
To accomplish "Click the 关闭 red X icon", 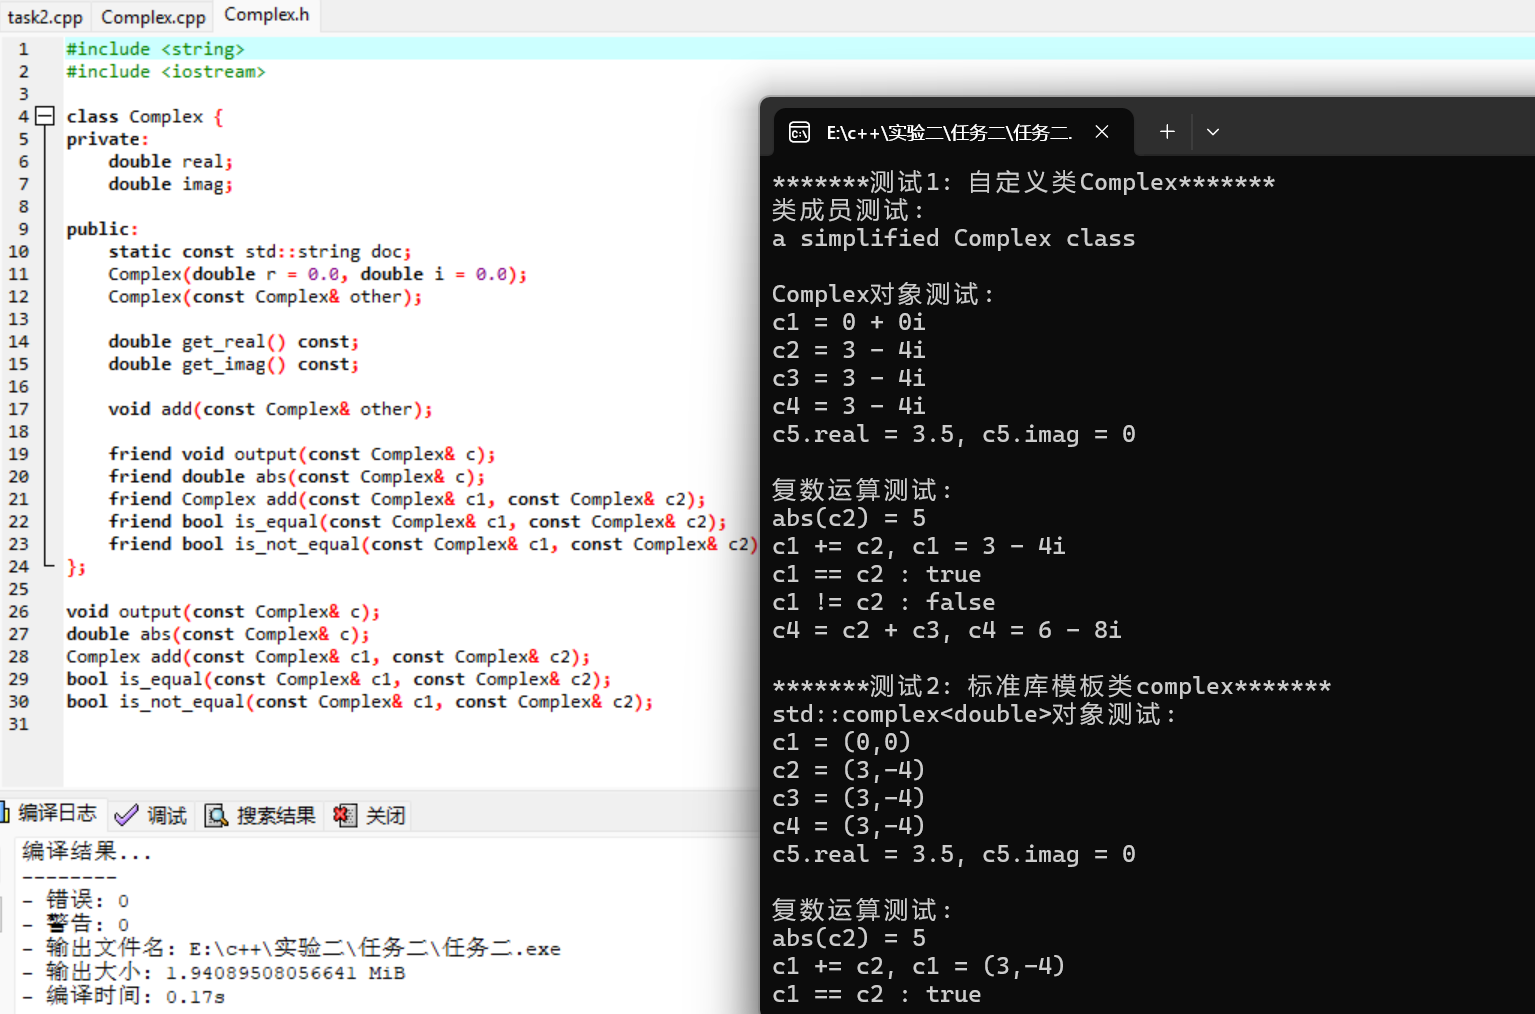I will coord(344,816).
